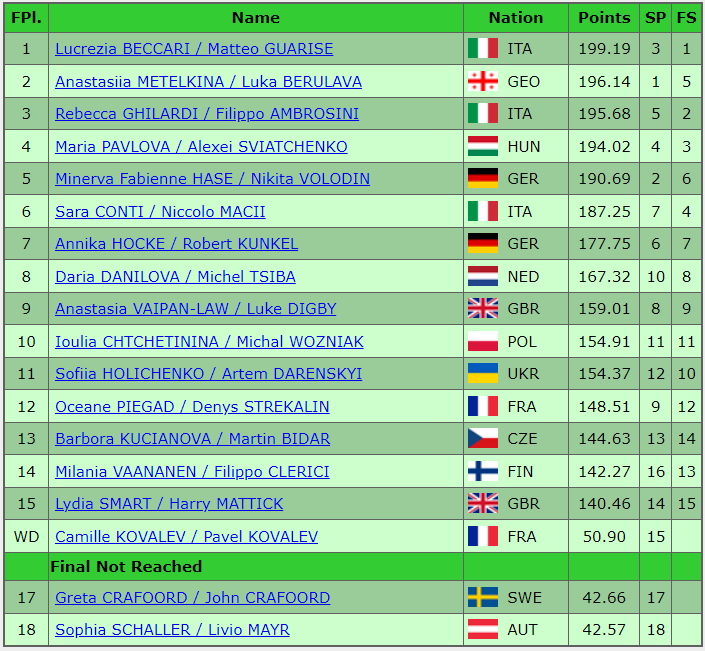The height and width of the screenshot is (651, 705).
Task: Visit Greta CRAFOORD / John CRAFOORD link
Action: (192, 598)
